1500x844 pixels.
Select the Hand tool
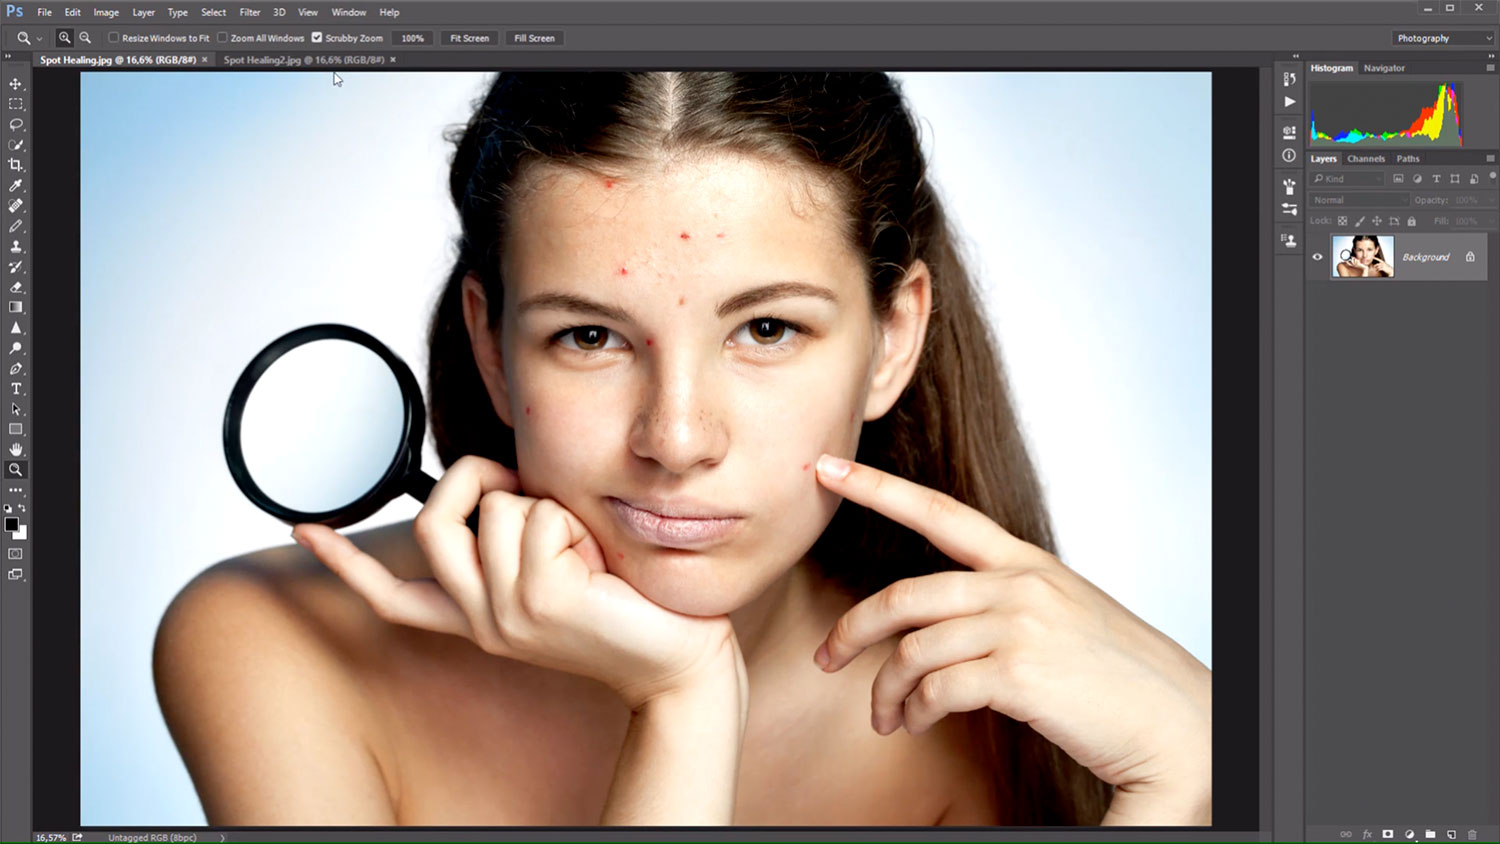point(16,449)
